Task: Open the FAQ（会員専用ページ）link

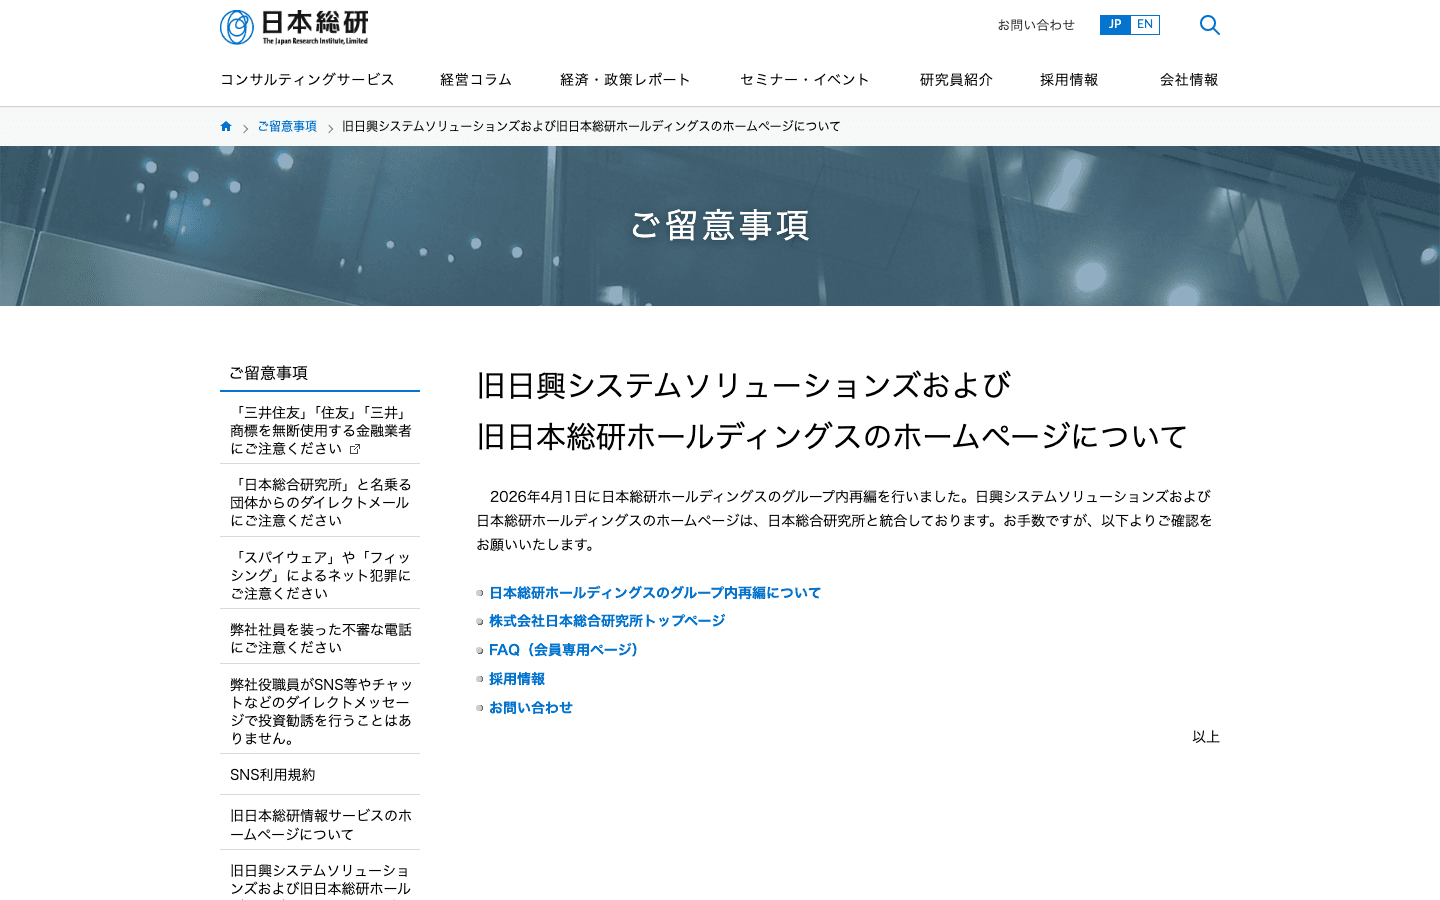Action: coord(566,650)
